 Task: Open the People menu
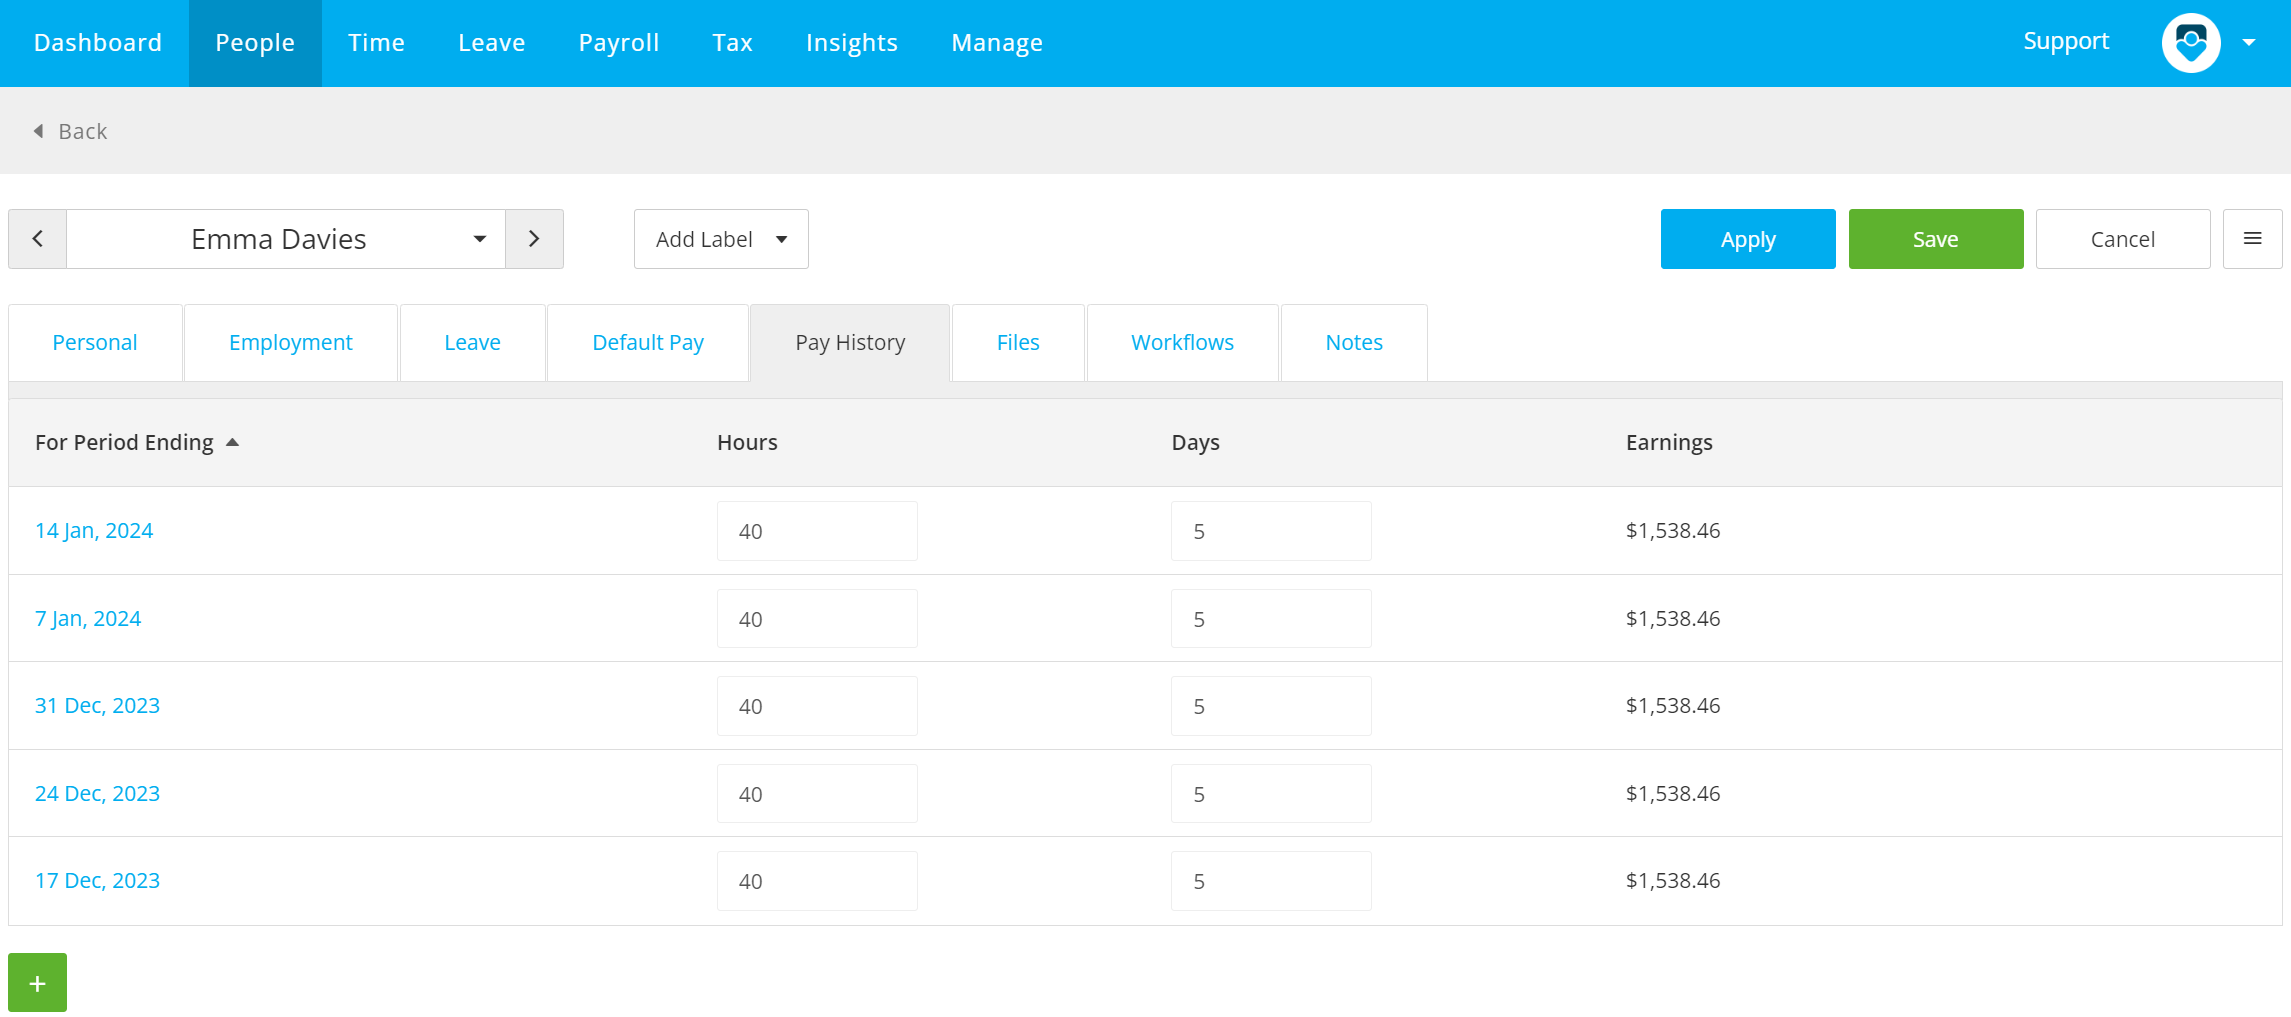pyautogui.click(x=255, y=43)
